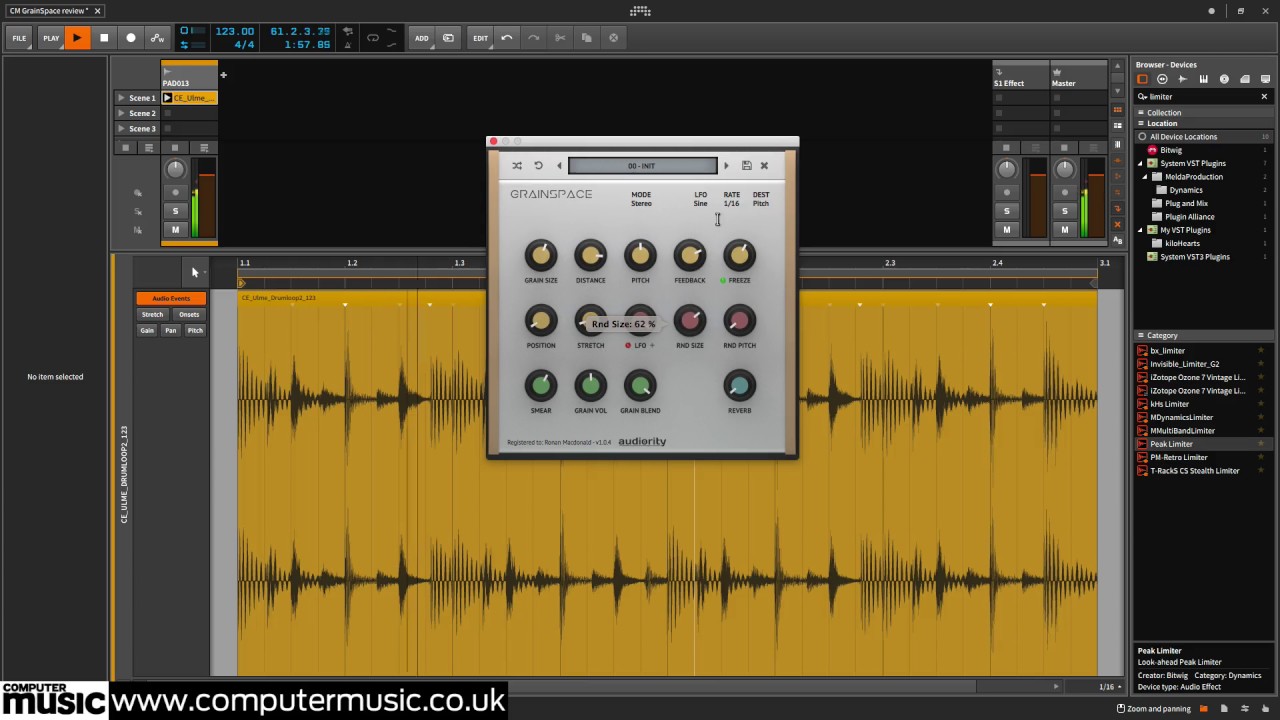Open the FILE menu
1280x720 pixels.
(x=19, y=38)
